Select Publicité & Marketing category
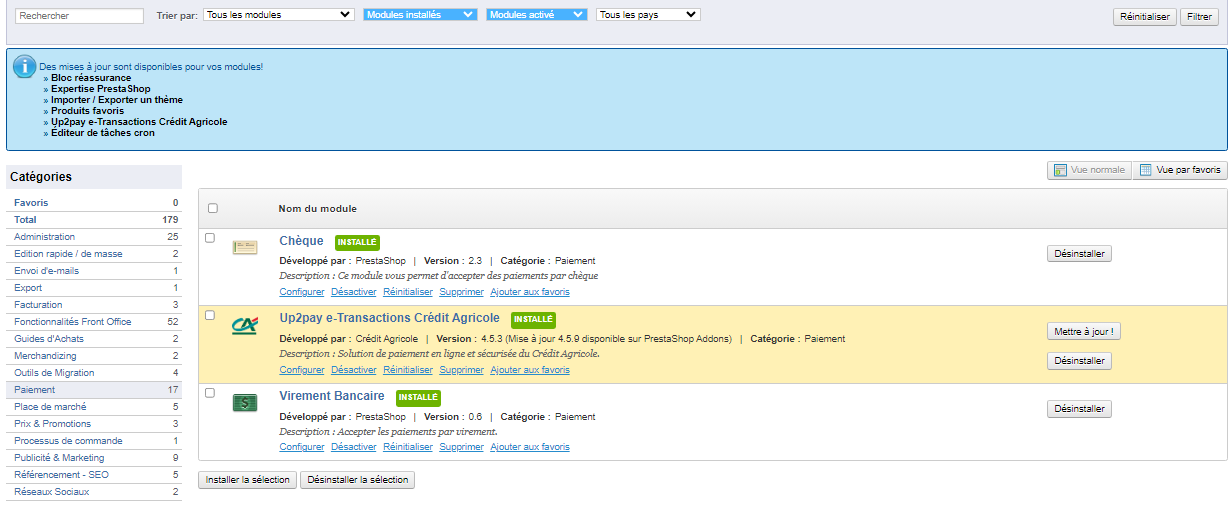The image size is (1230, 518). pos(94,458)
